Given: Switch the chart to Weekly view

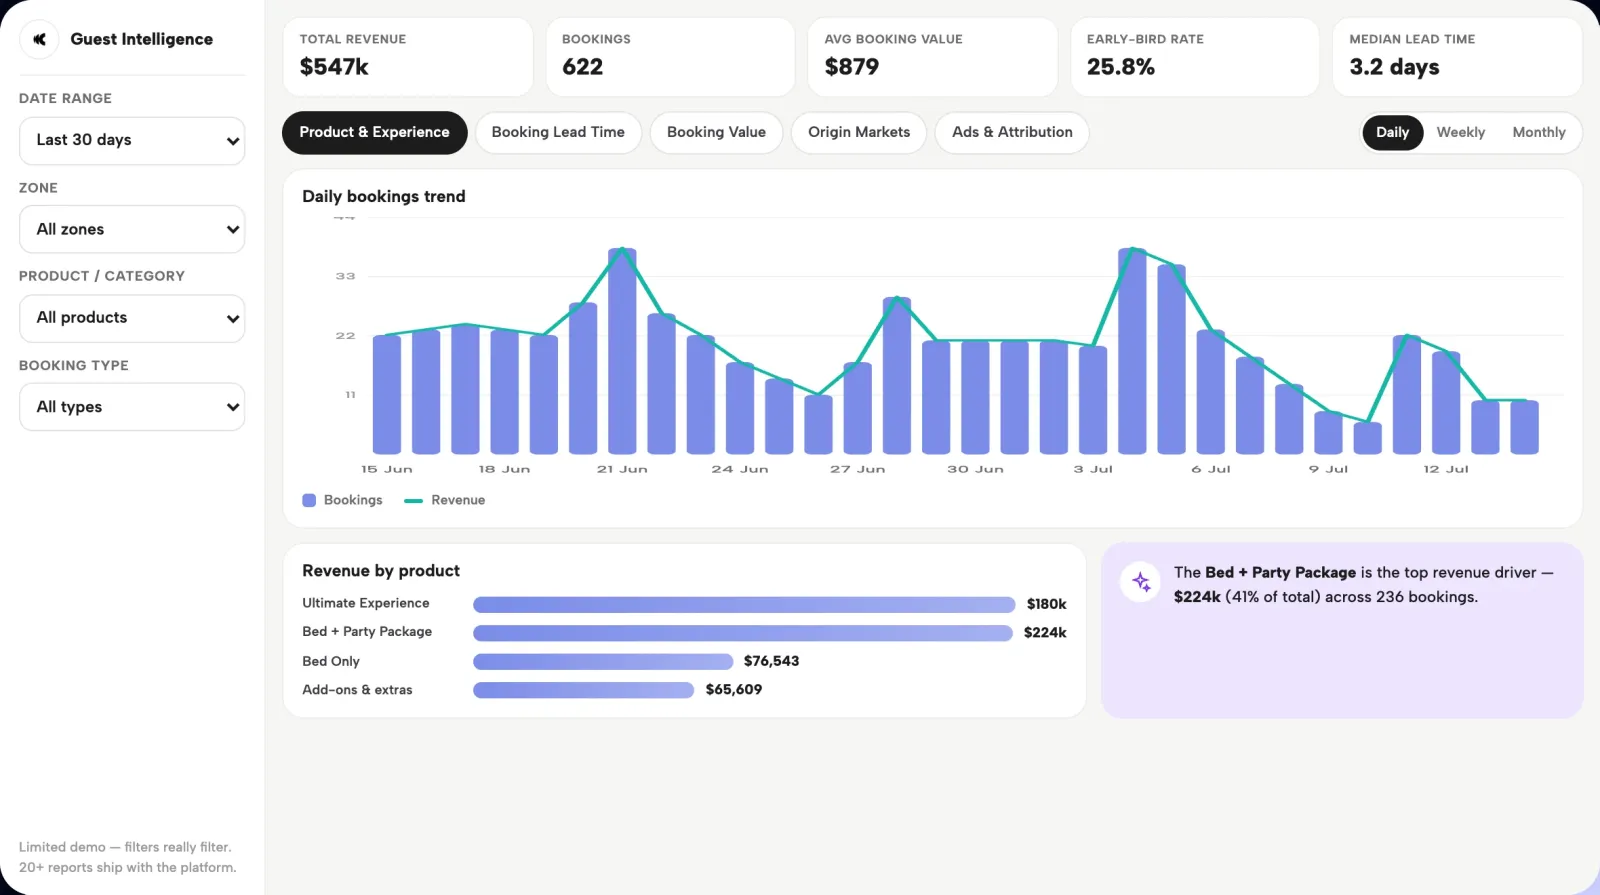Looking at the screenshot, I should coord(1460,132).
